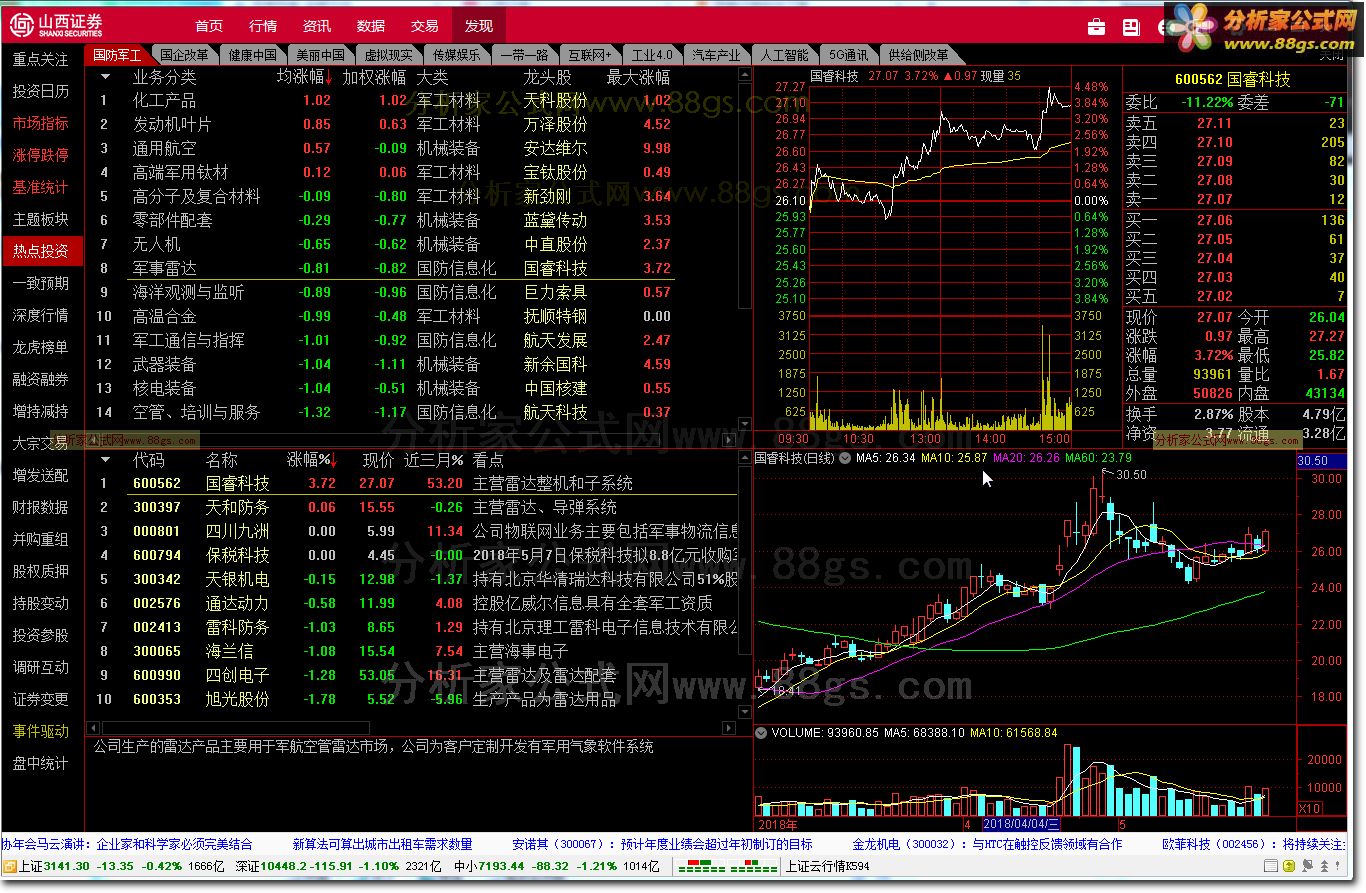Switch to 人工智能 tab

coord(784,55)
